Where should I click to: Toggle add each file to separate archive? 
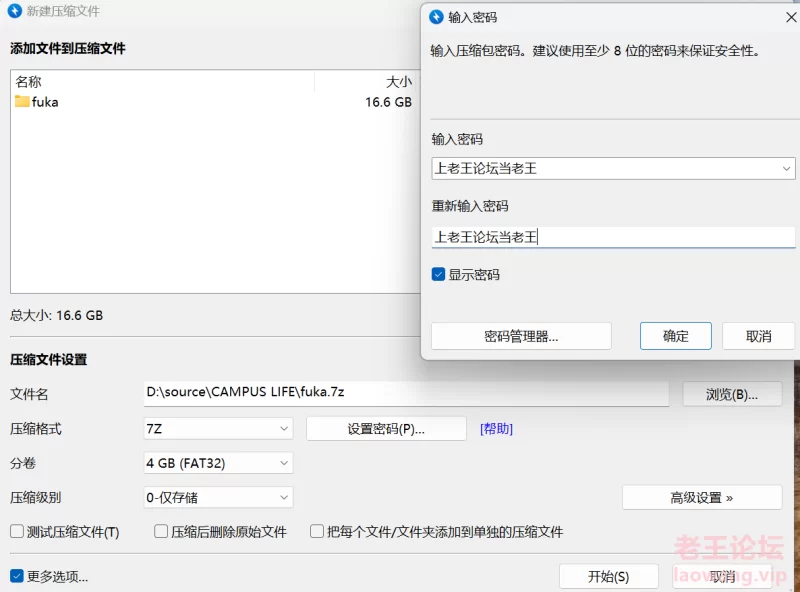coord(317,531)
